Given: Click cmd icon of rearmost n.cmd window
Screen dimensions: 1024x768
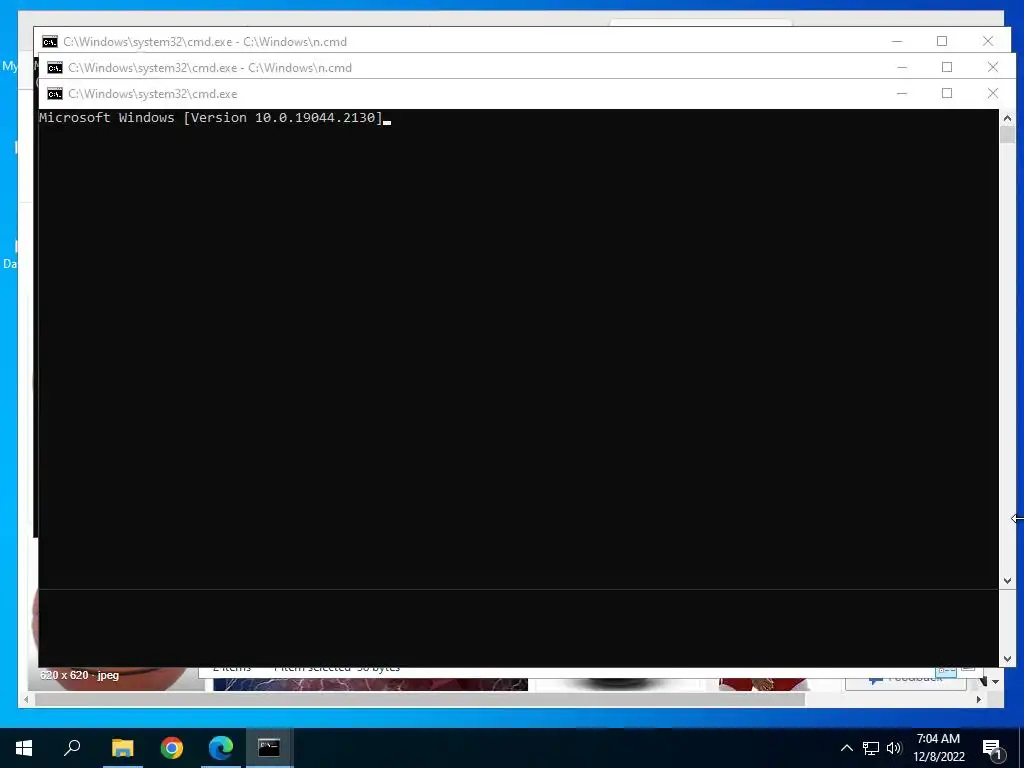Looking at the screenshot, I should click(x=50, y=42).
